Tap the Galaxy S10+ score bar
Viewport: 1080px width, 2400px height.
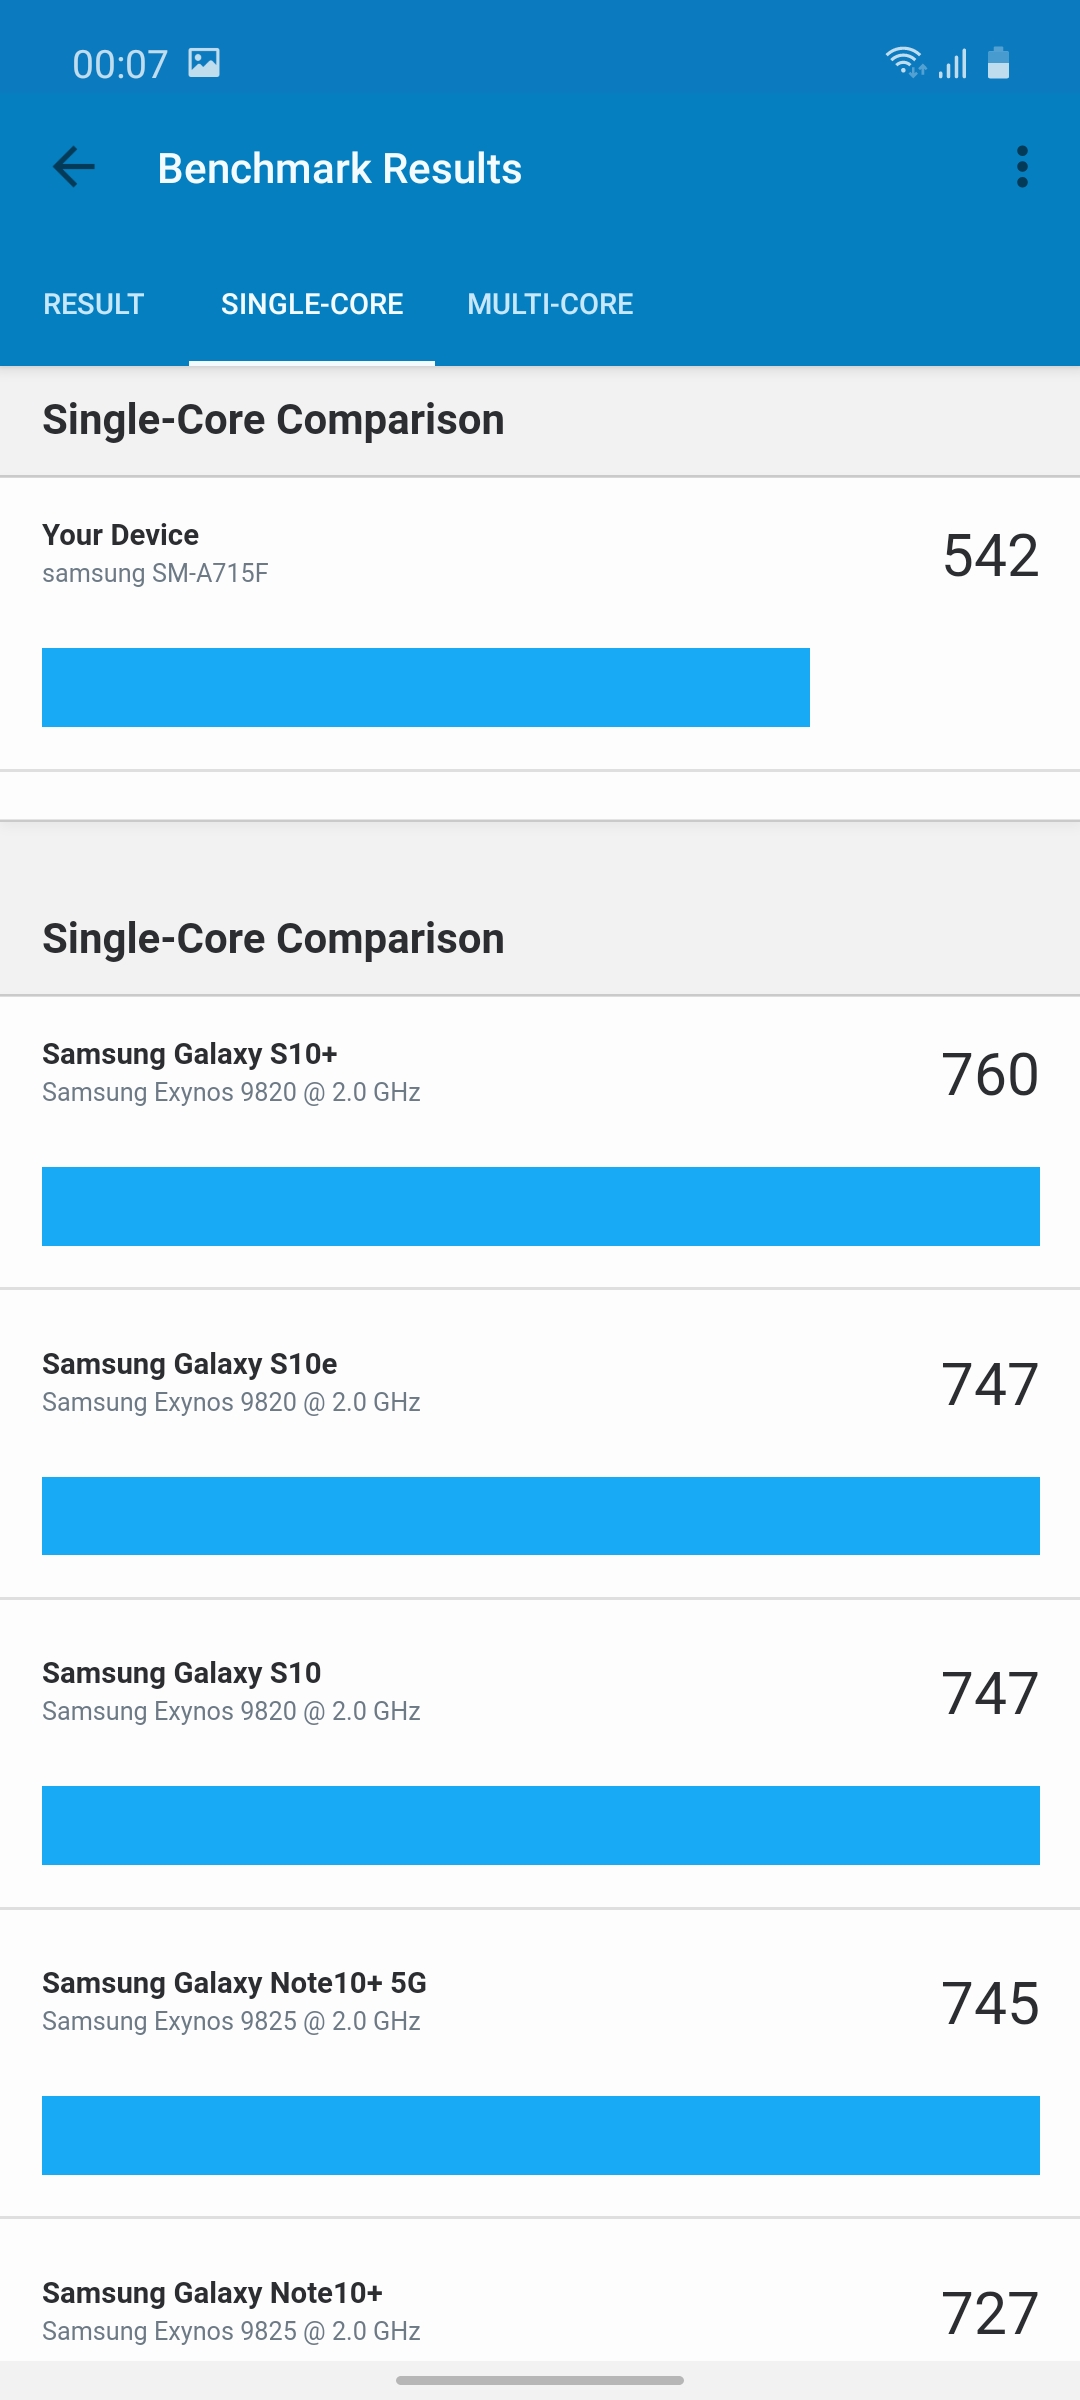[540, 1206]
